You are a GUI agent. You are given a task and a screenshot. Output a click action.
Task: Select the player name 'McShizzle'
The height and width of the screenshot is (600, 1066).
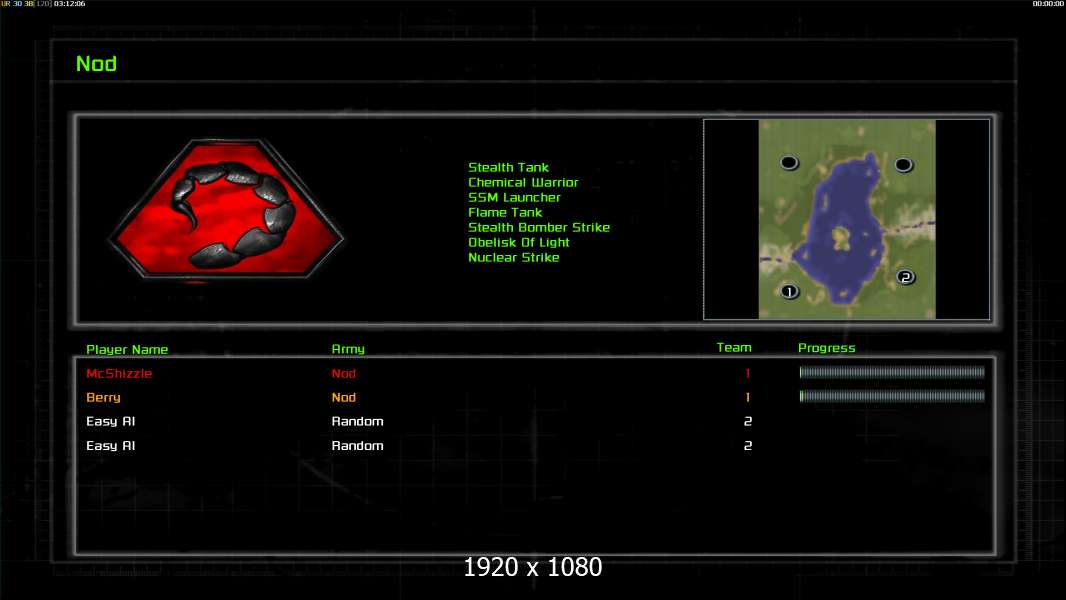(x=118, y=373)
